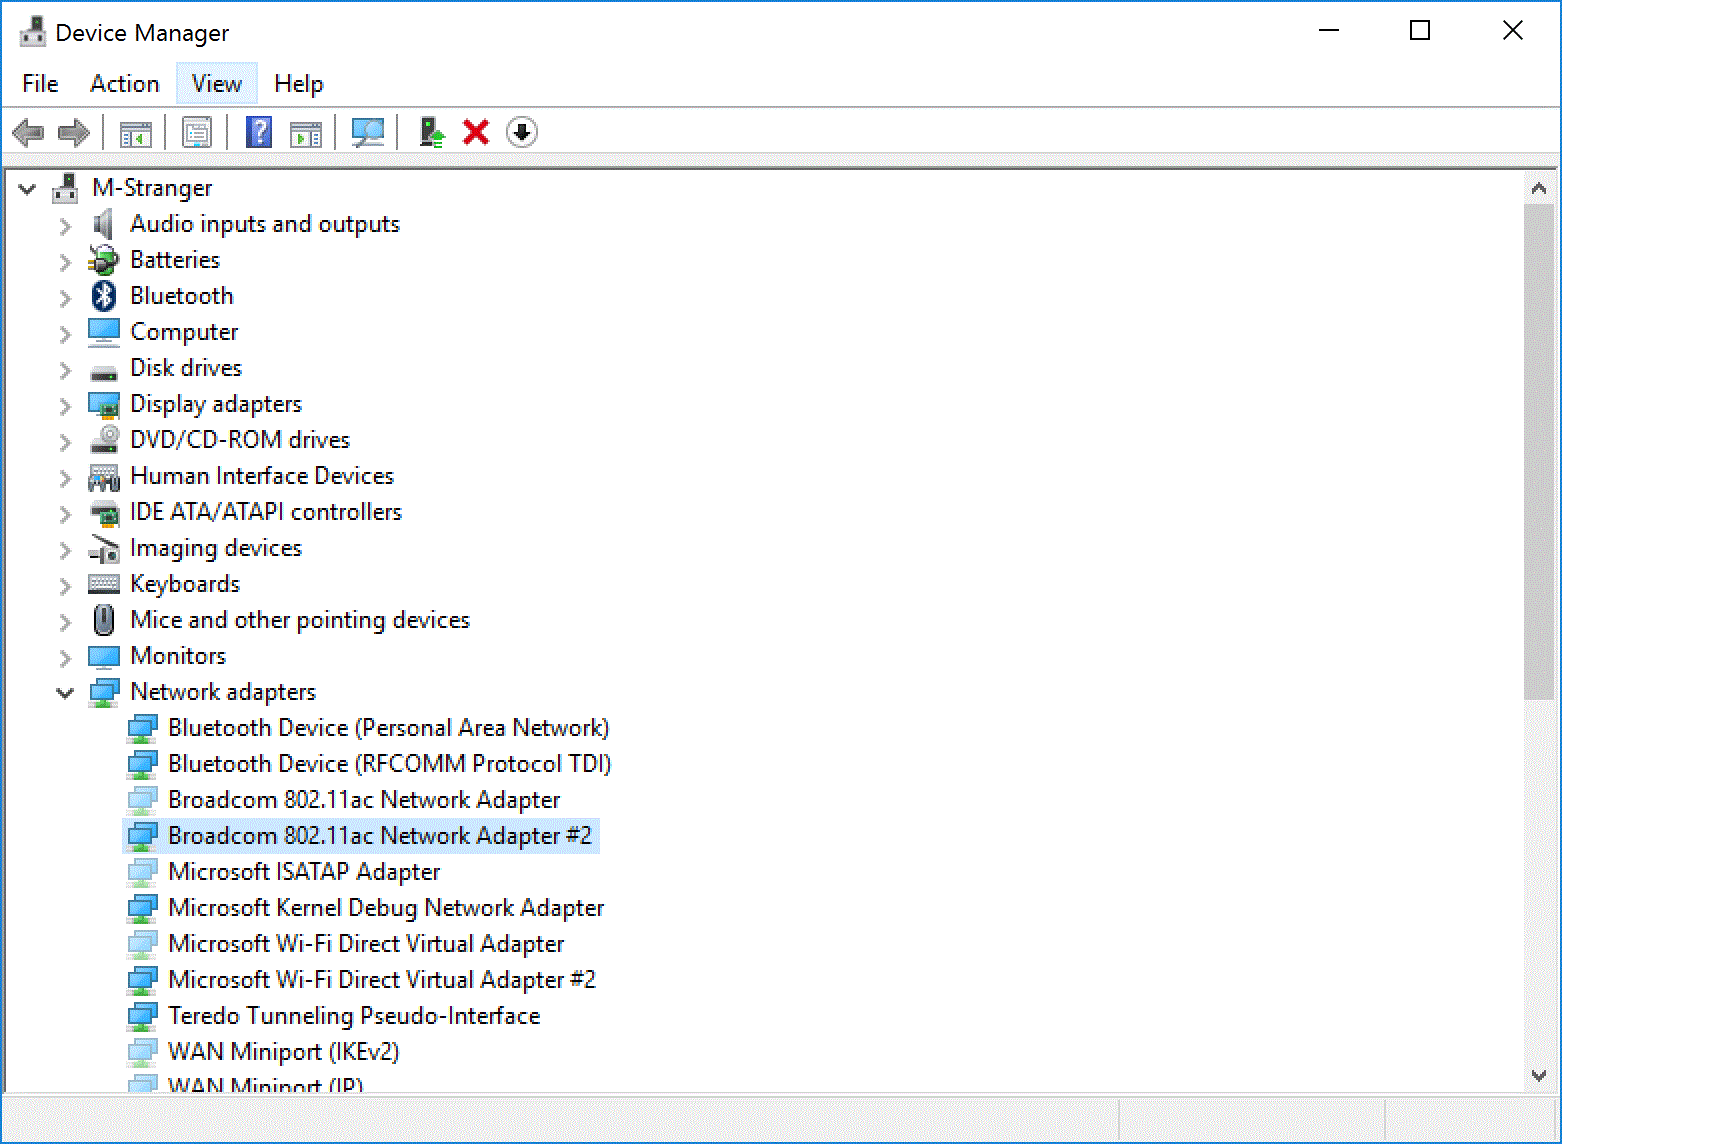
Task: Select Bluetooth Device (Personal Area Network)
Action: pos(388,728)
